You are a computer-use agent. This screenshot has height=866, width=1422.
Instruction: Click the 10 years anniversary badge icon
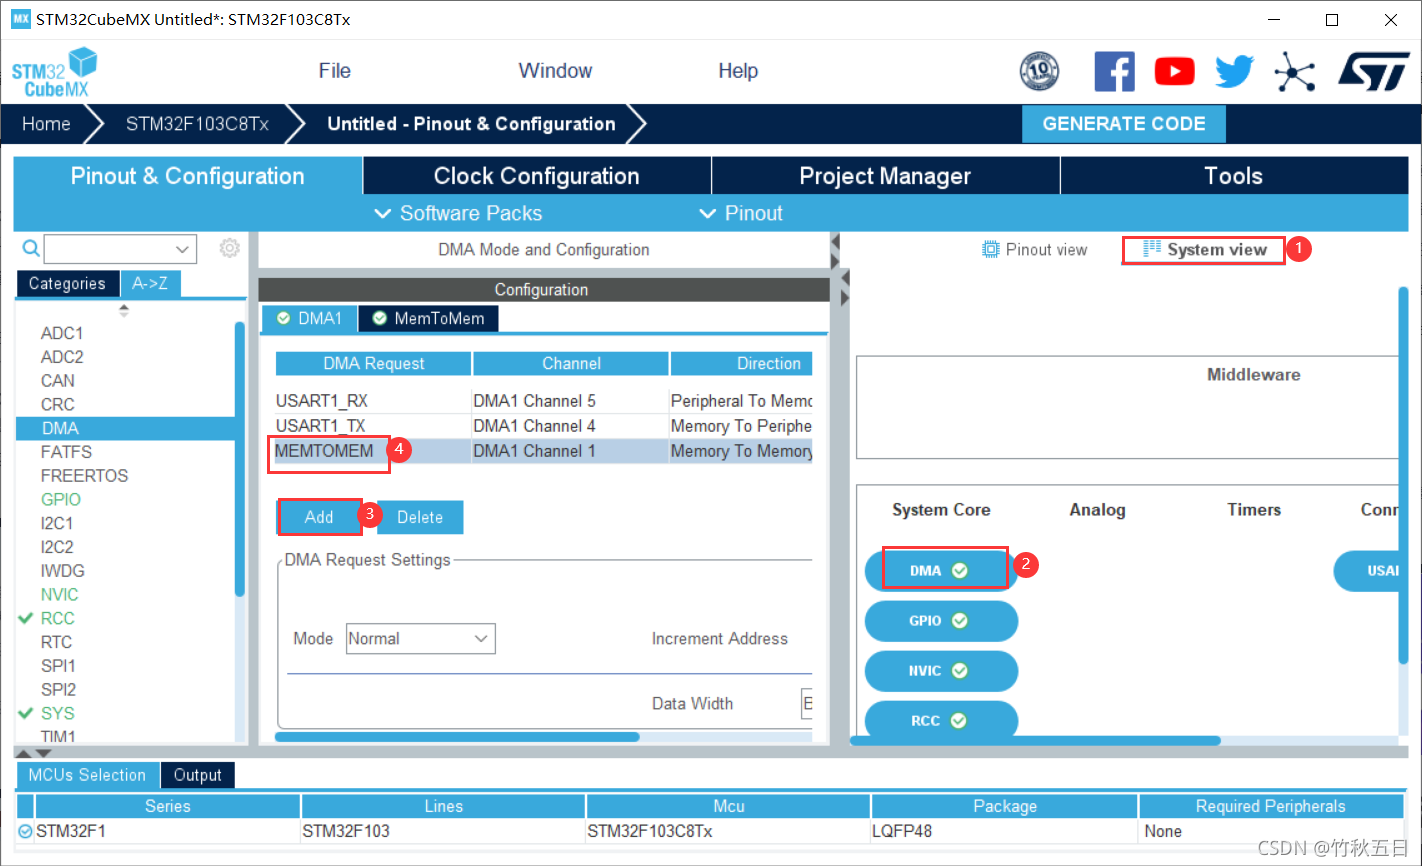[1039, 71]
